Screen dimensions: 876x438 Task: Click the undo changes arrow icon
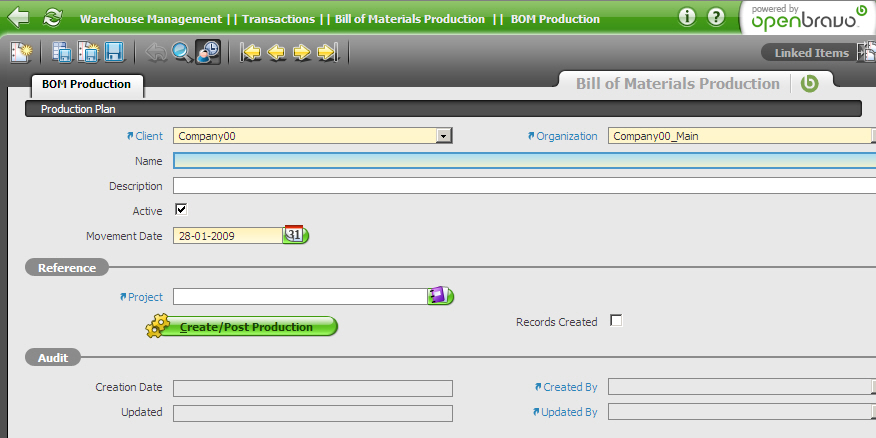click(156, 53)
